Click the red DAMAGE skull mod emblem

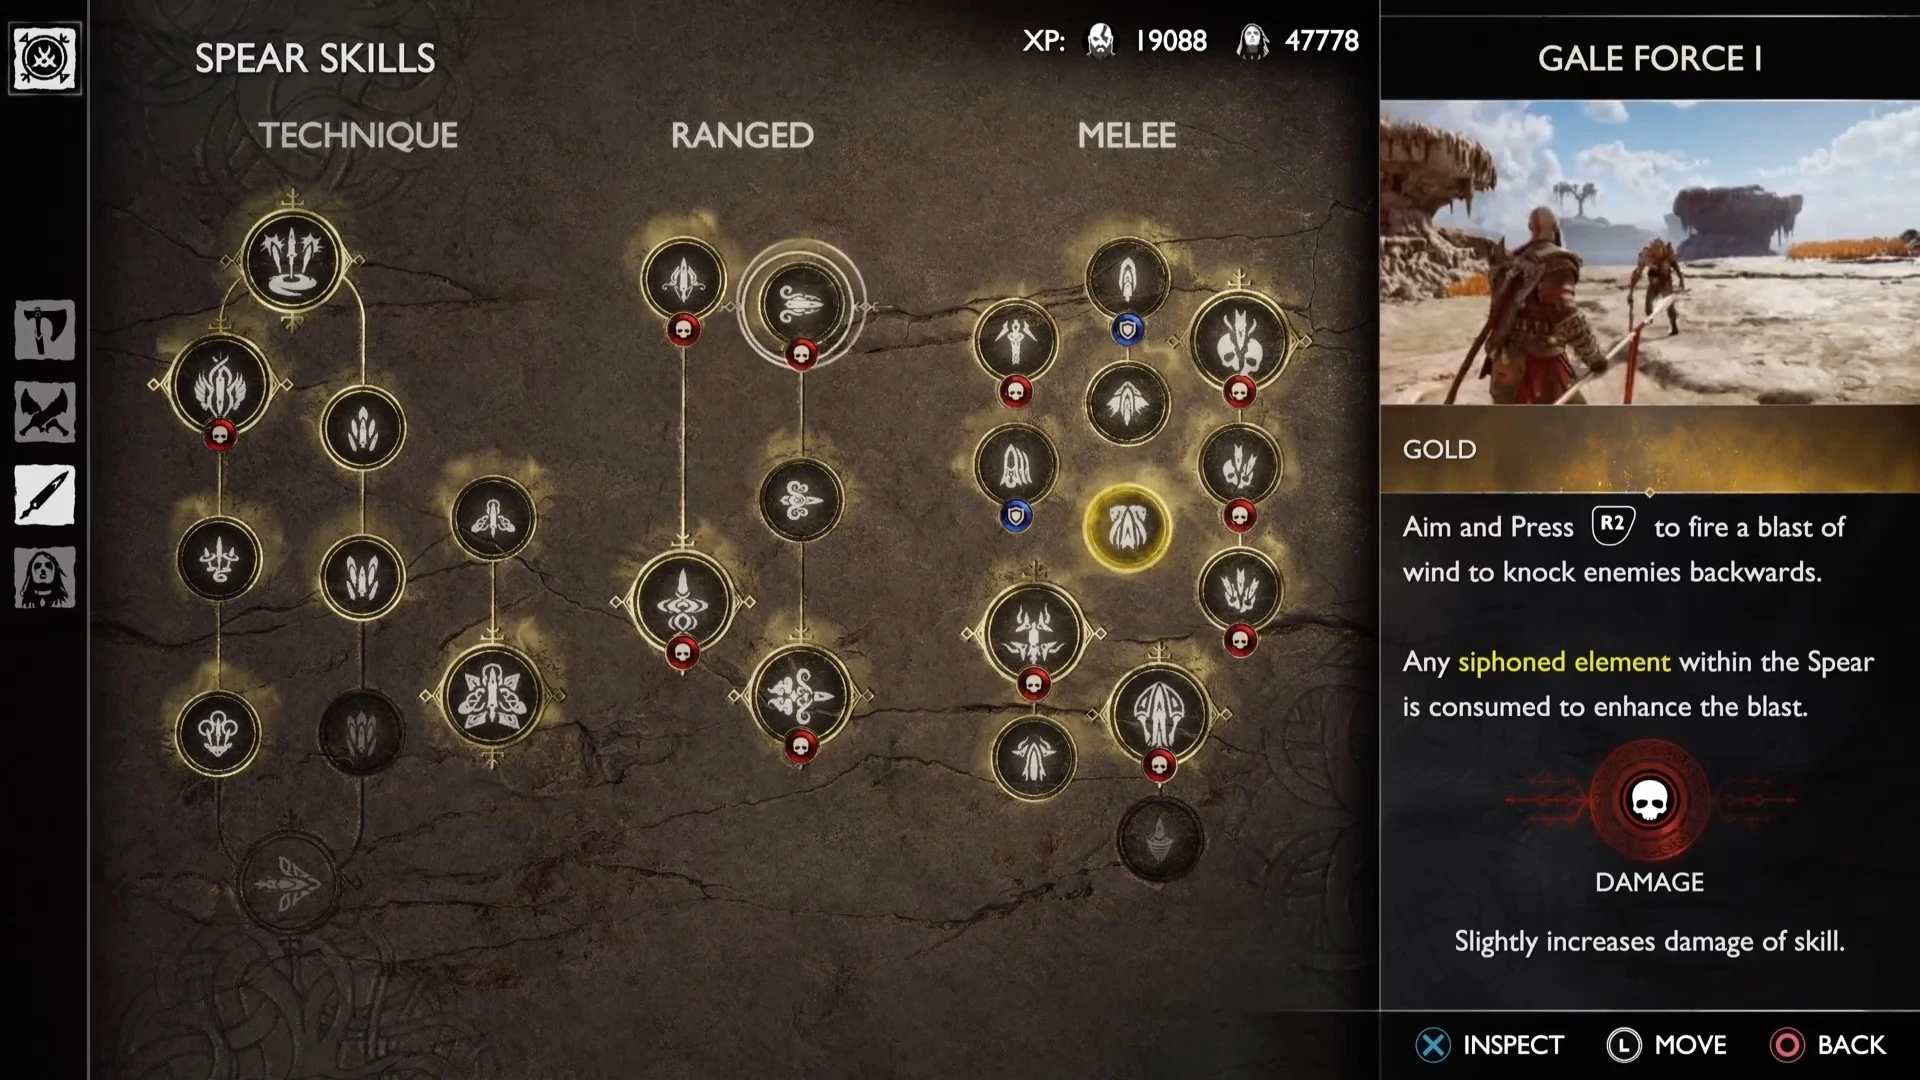pos(1650,800)
